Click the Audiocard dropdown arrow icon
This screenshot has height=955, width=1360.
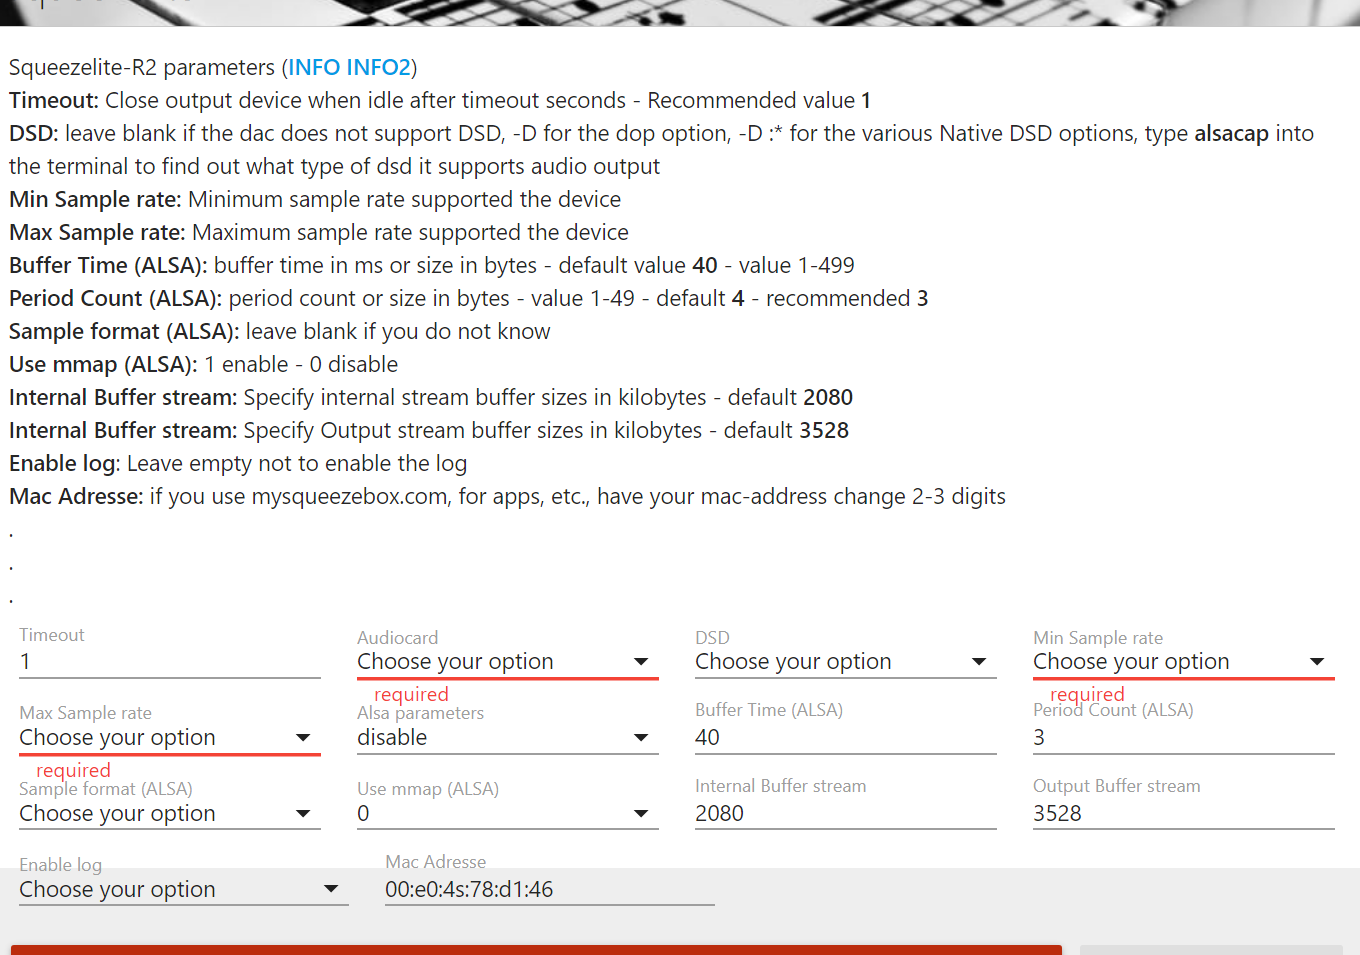(641, 662)
